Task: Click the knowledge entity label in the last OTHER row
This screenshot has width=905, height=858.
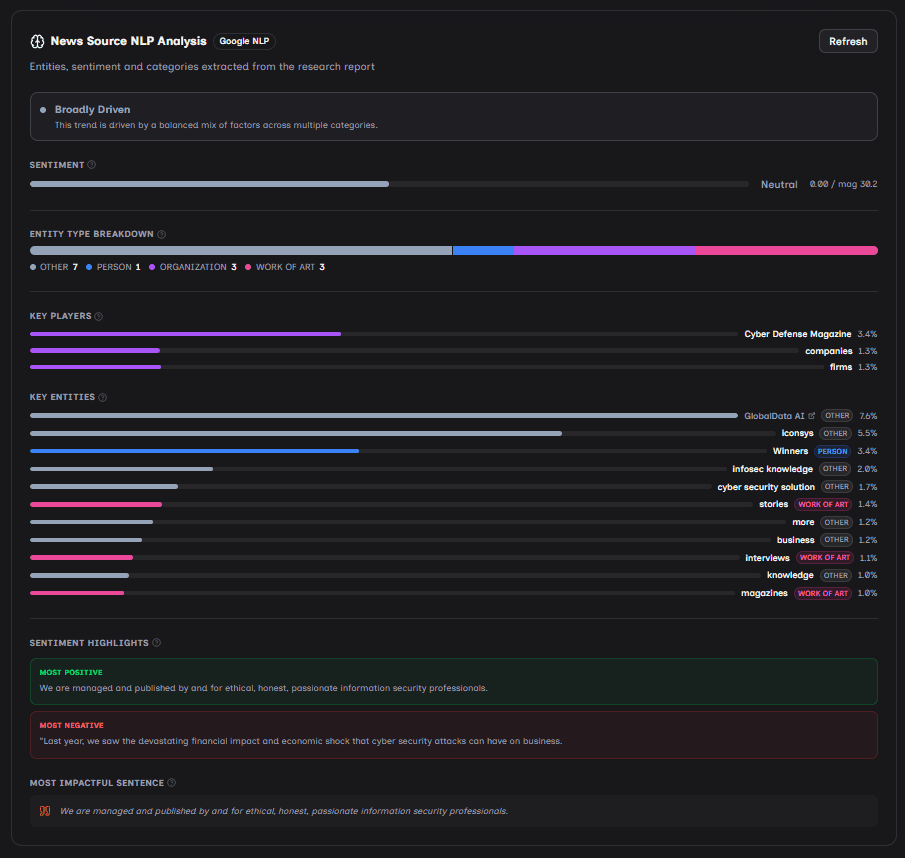Action: tap(790, 575)
